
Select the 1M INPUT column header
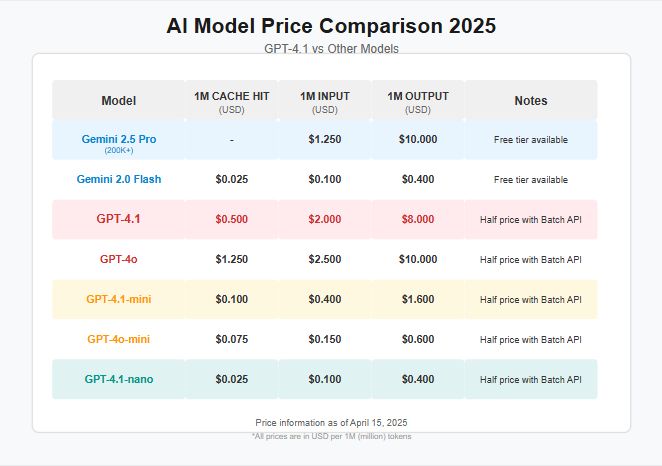(324, 97)
